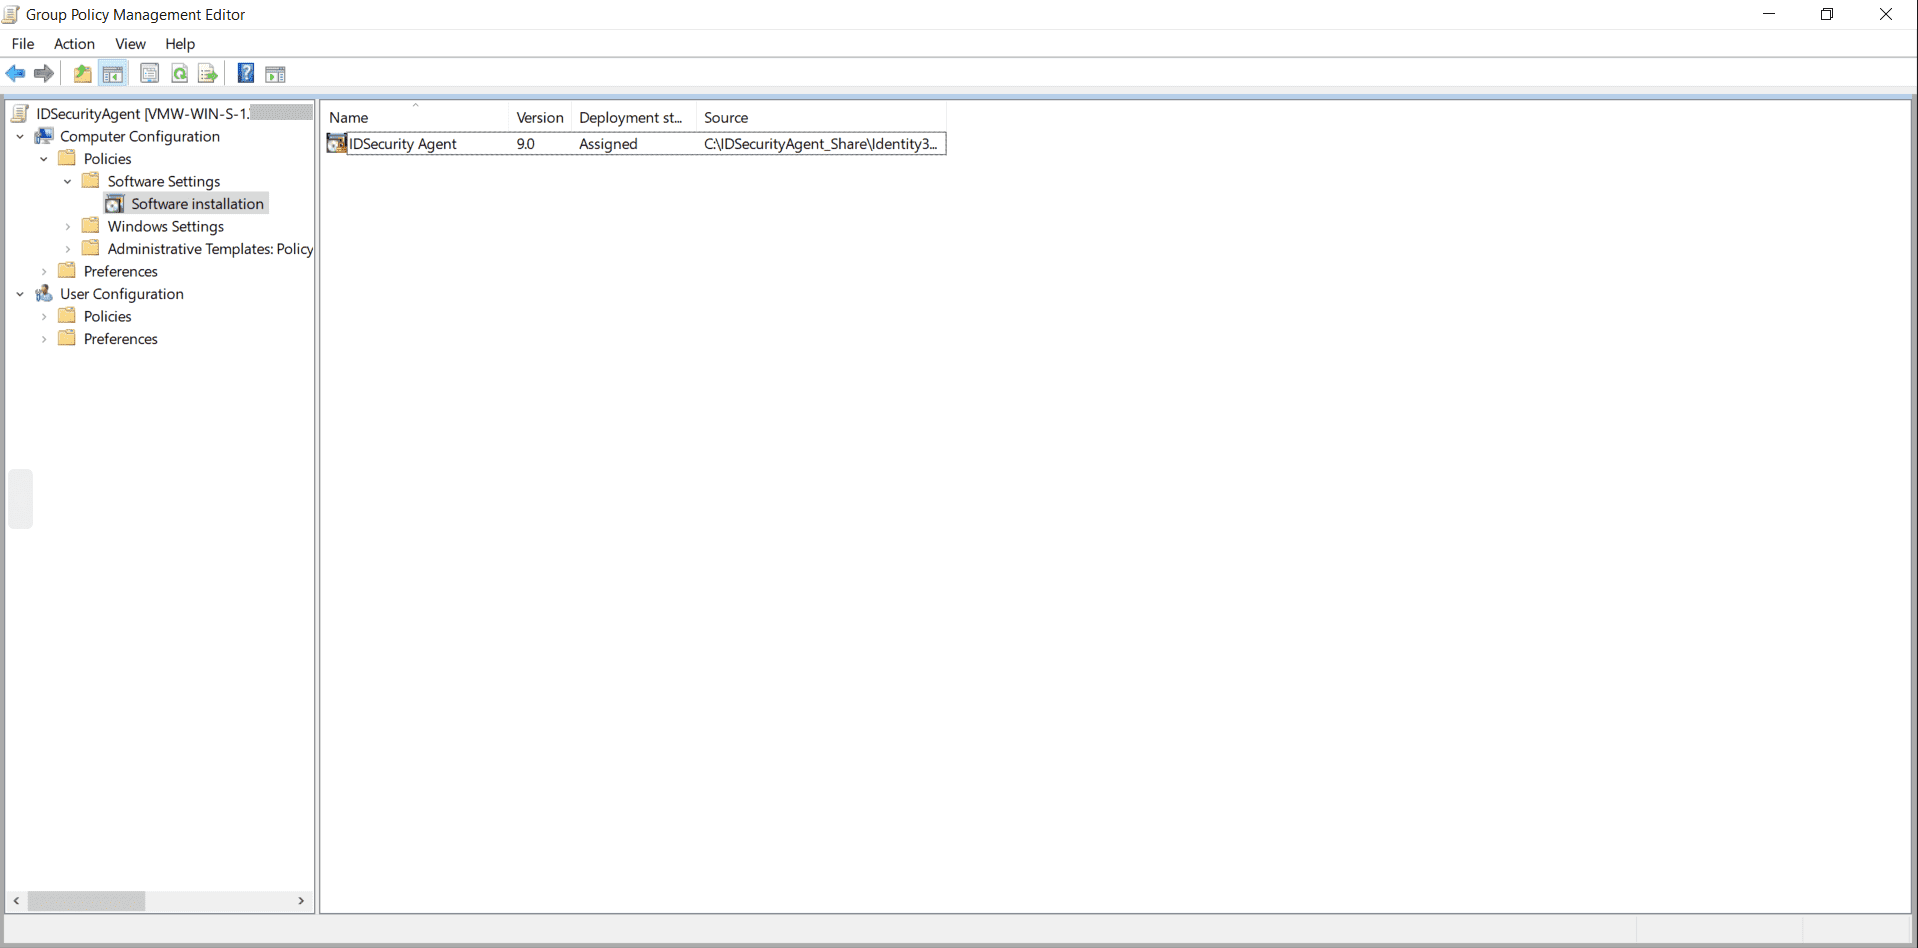This screenshot has height=948, width=1918.
Task: Collapse the Software Settings folder
Action: [68, 181]
